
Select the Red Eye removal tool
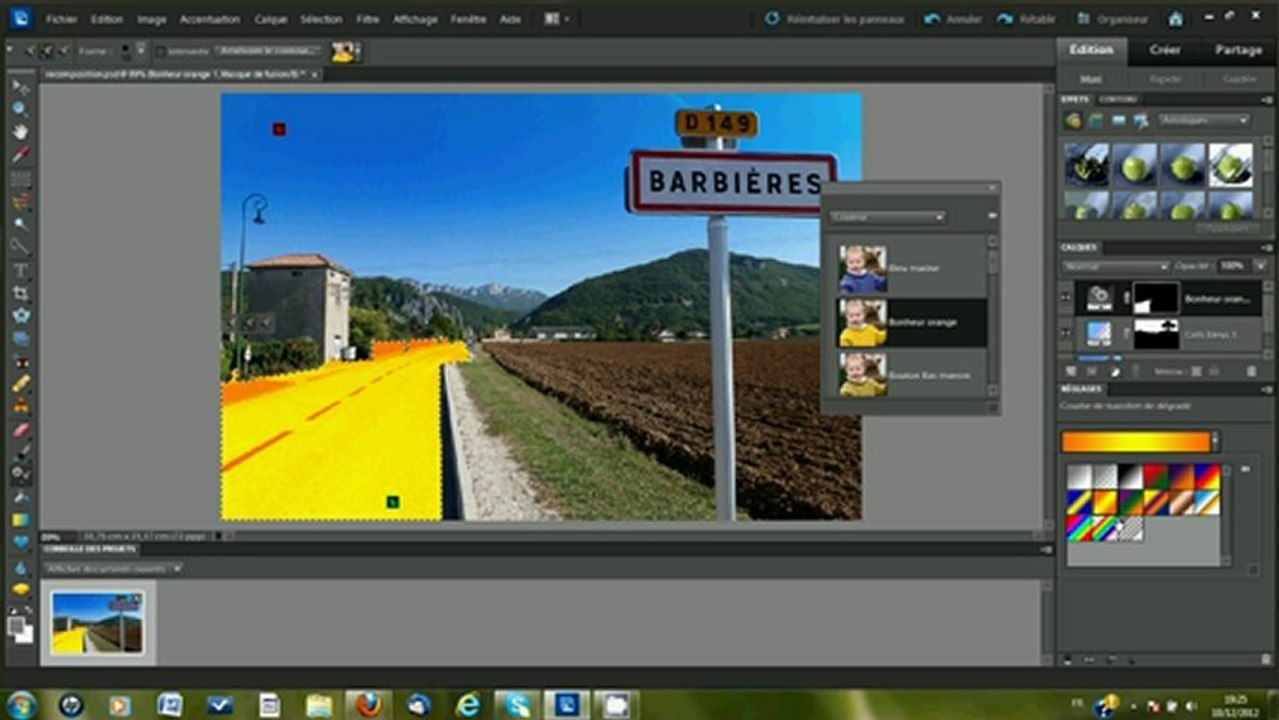tap(20, 361)
